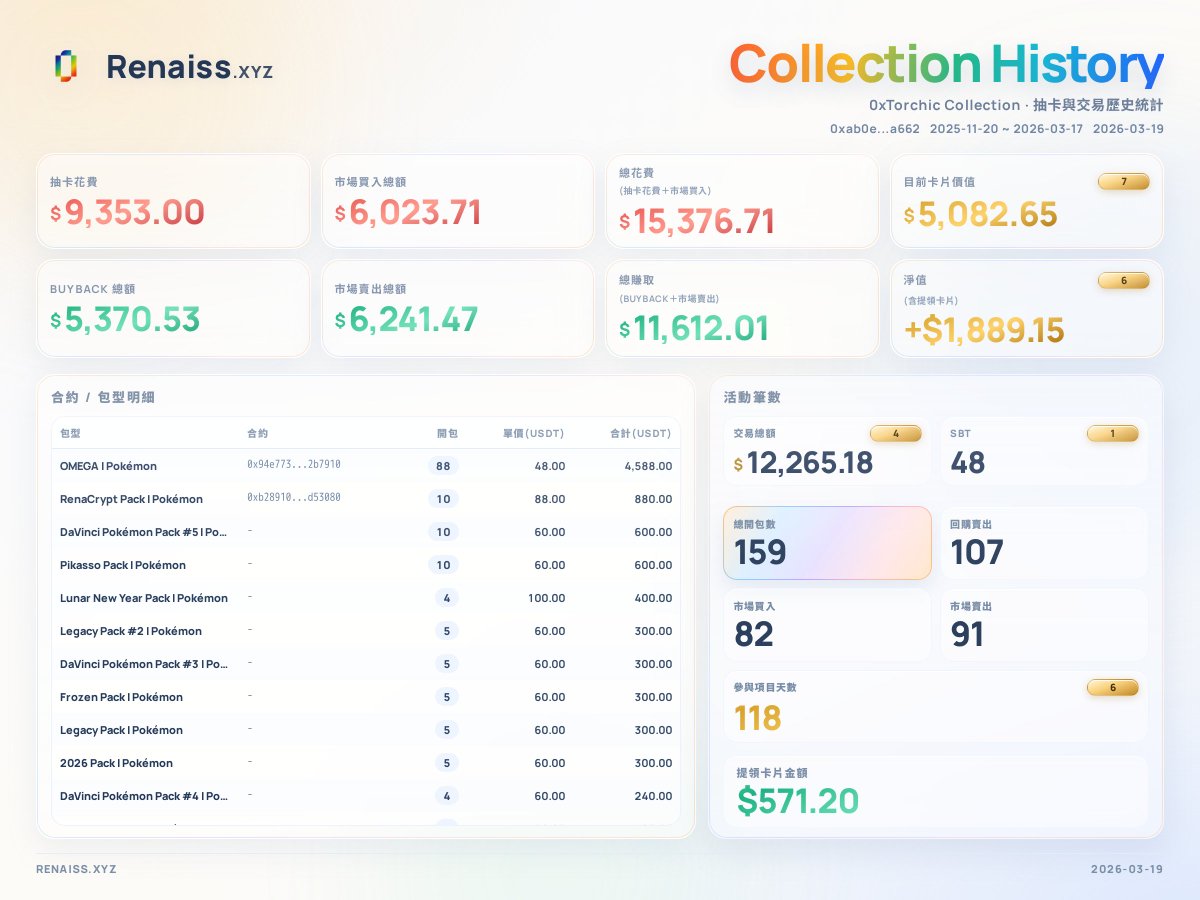Click the 開包 column header
This screenshot has height=900, width=1200.
point(447,433)
